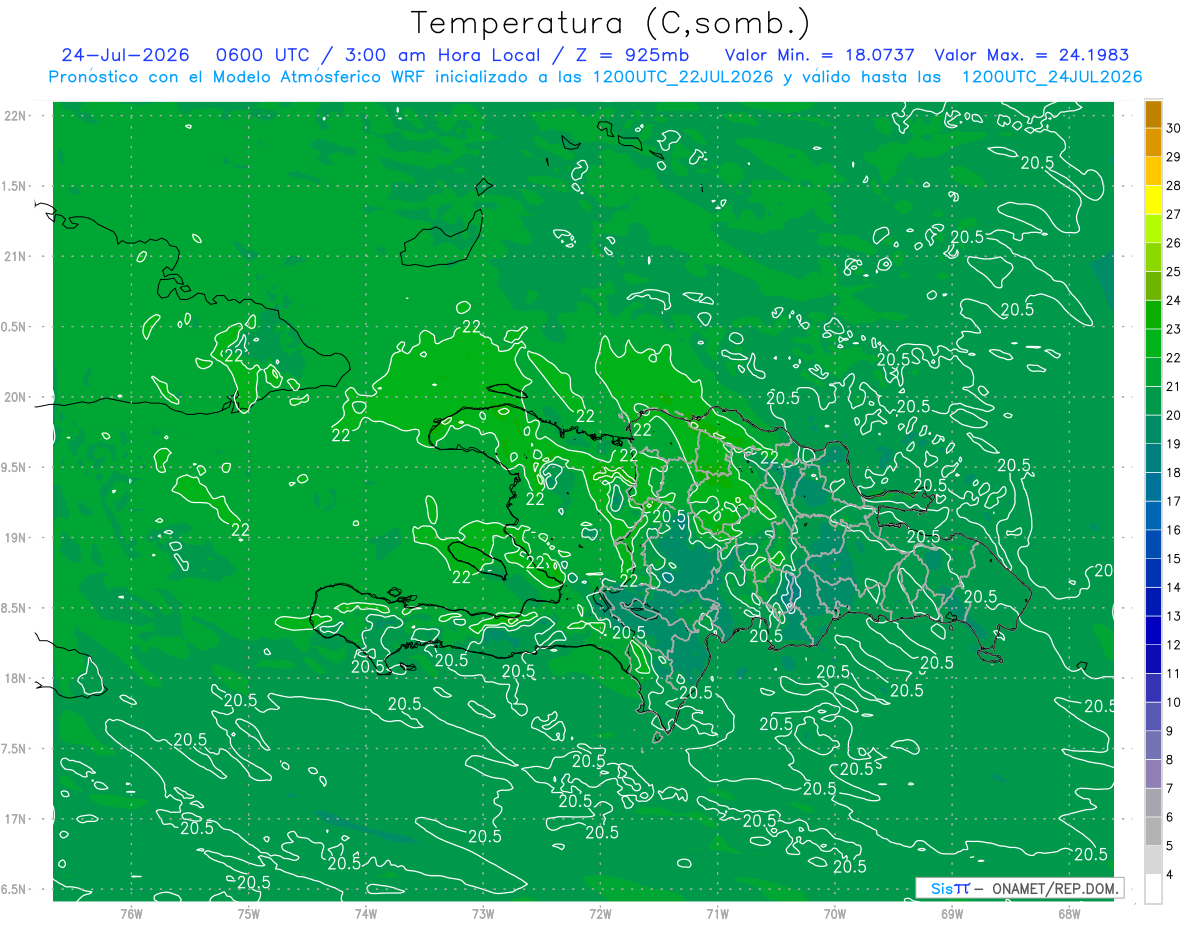This screenshot has height=927, width=1200.
Task: Click the validity stamp "1200UTC_24JUL2026"
Action: (x=1051, y=77)
